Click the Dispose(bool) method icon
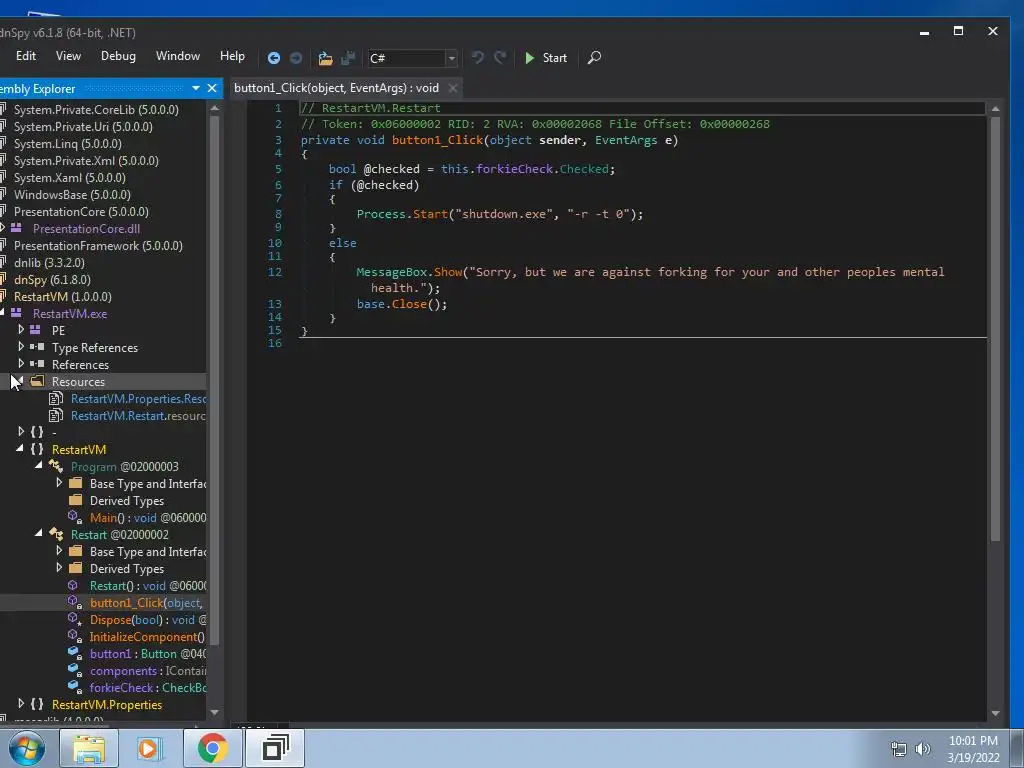 click(75, 619)
